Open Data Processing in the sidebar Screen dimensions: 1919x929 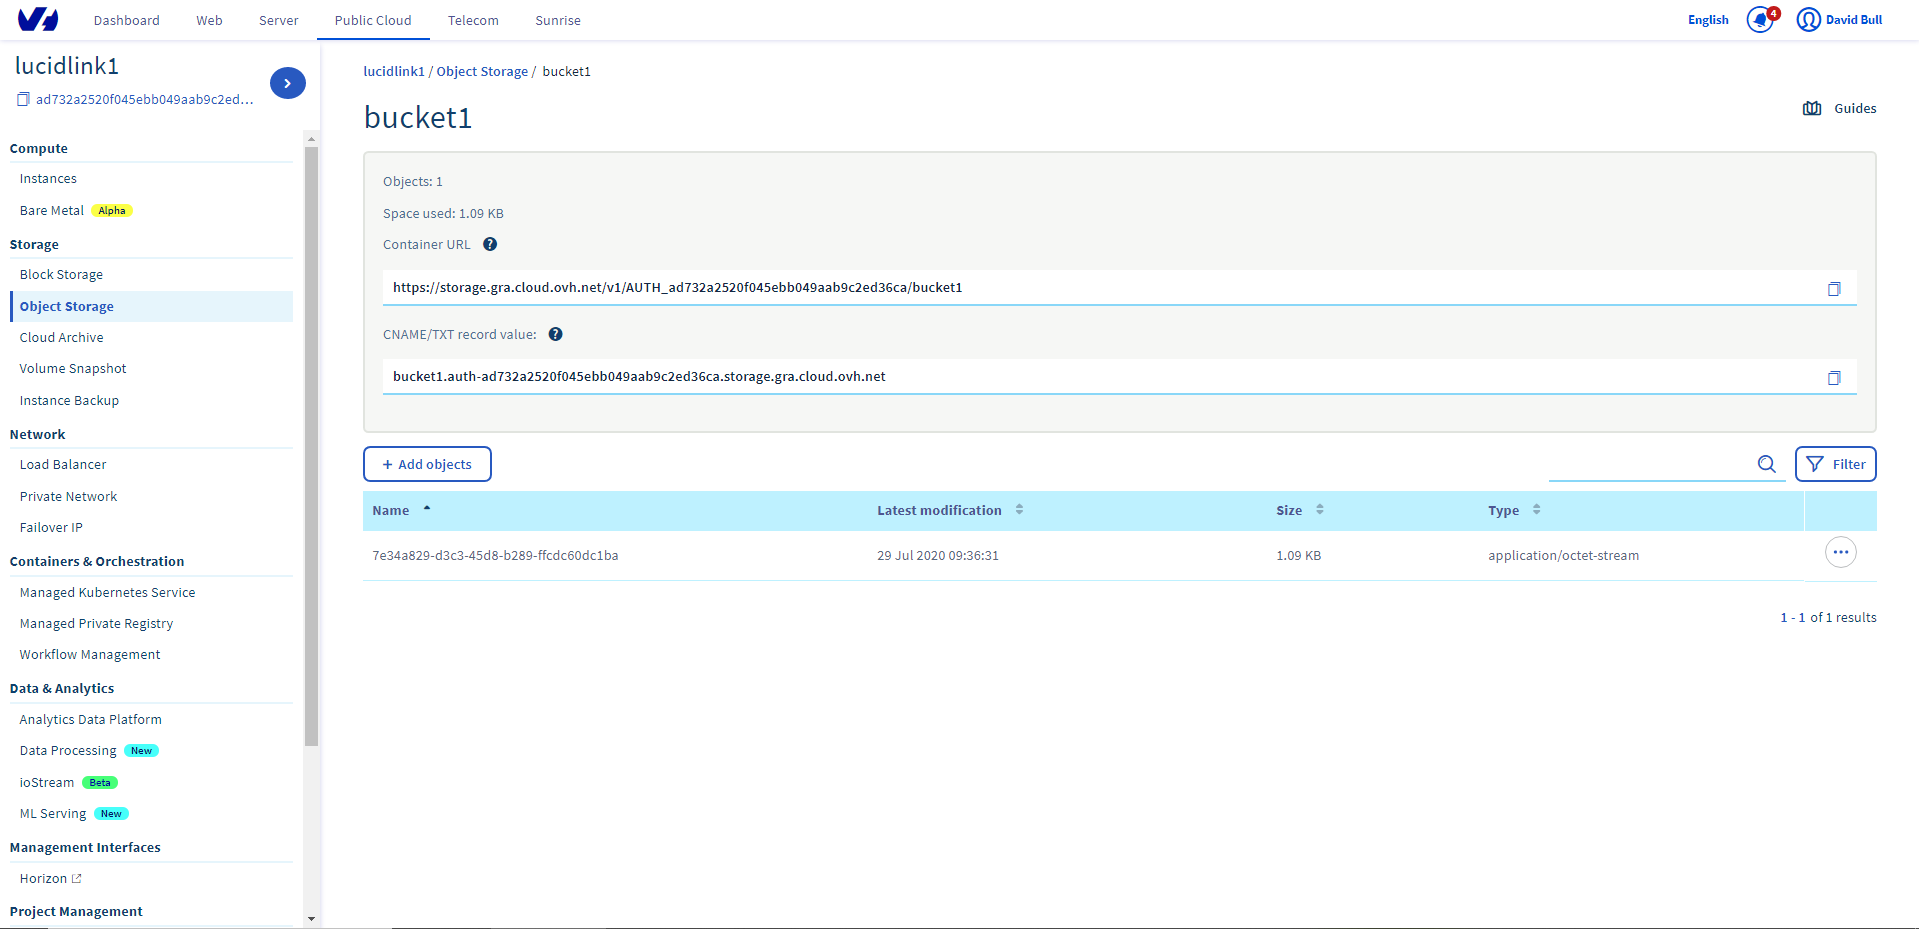coord(68,751)
